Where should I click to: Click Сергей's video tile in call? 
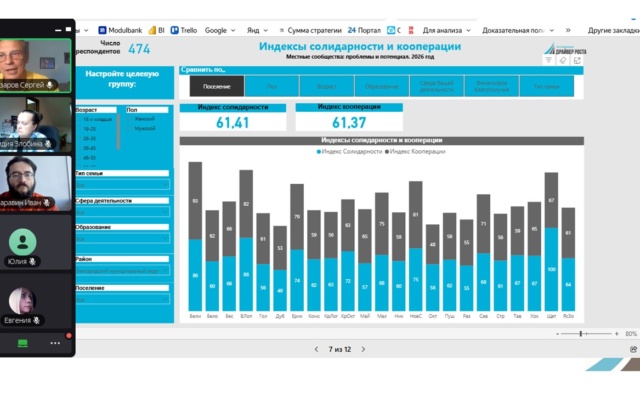point(36,66)
